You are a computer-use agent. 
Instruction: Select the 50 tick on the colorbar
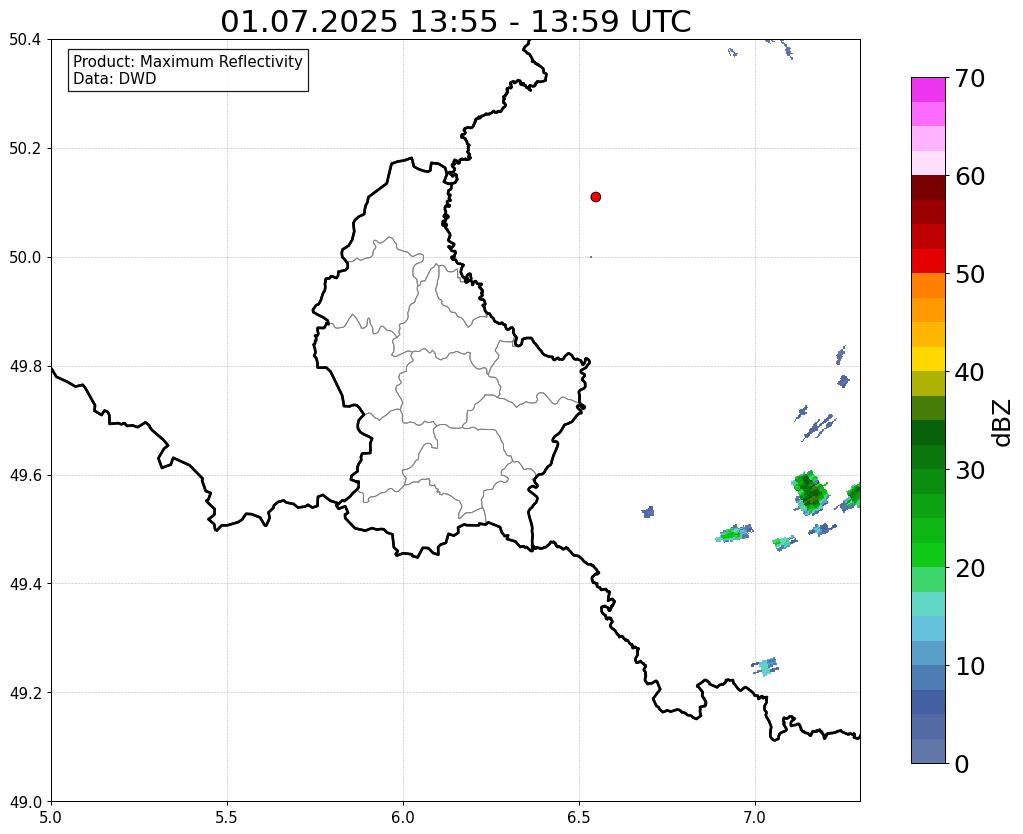point(970,274)
